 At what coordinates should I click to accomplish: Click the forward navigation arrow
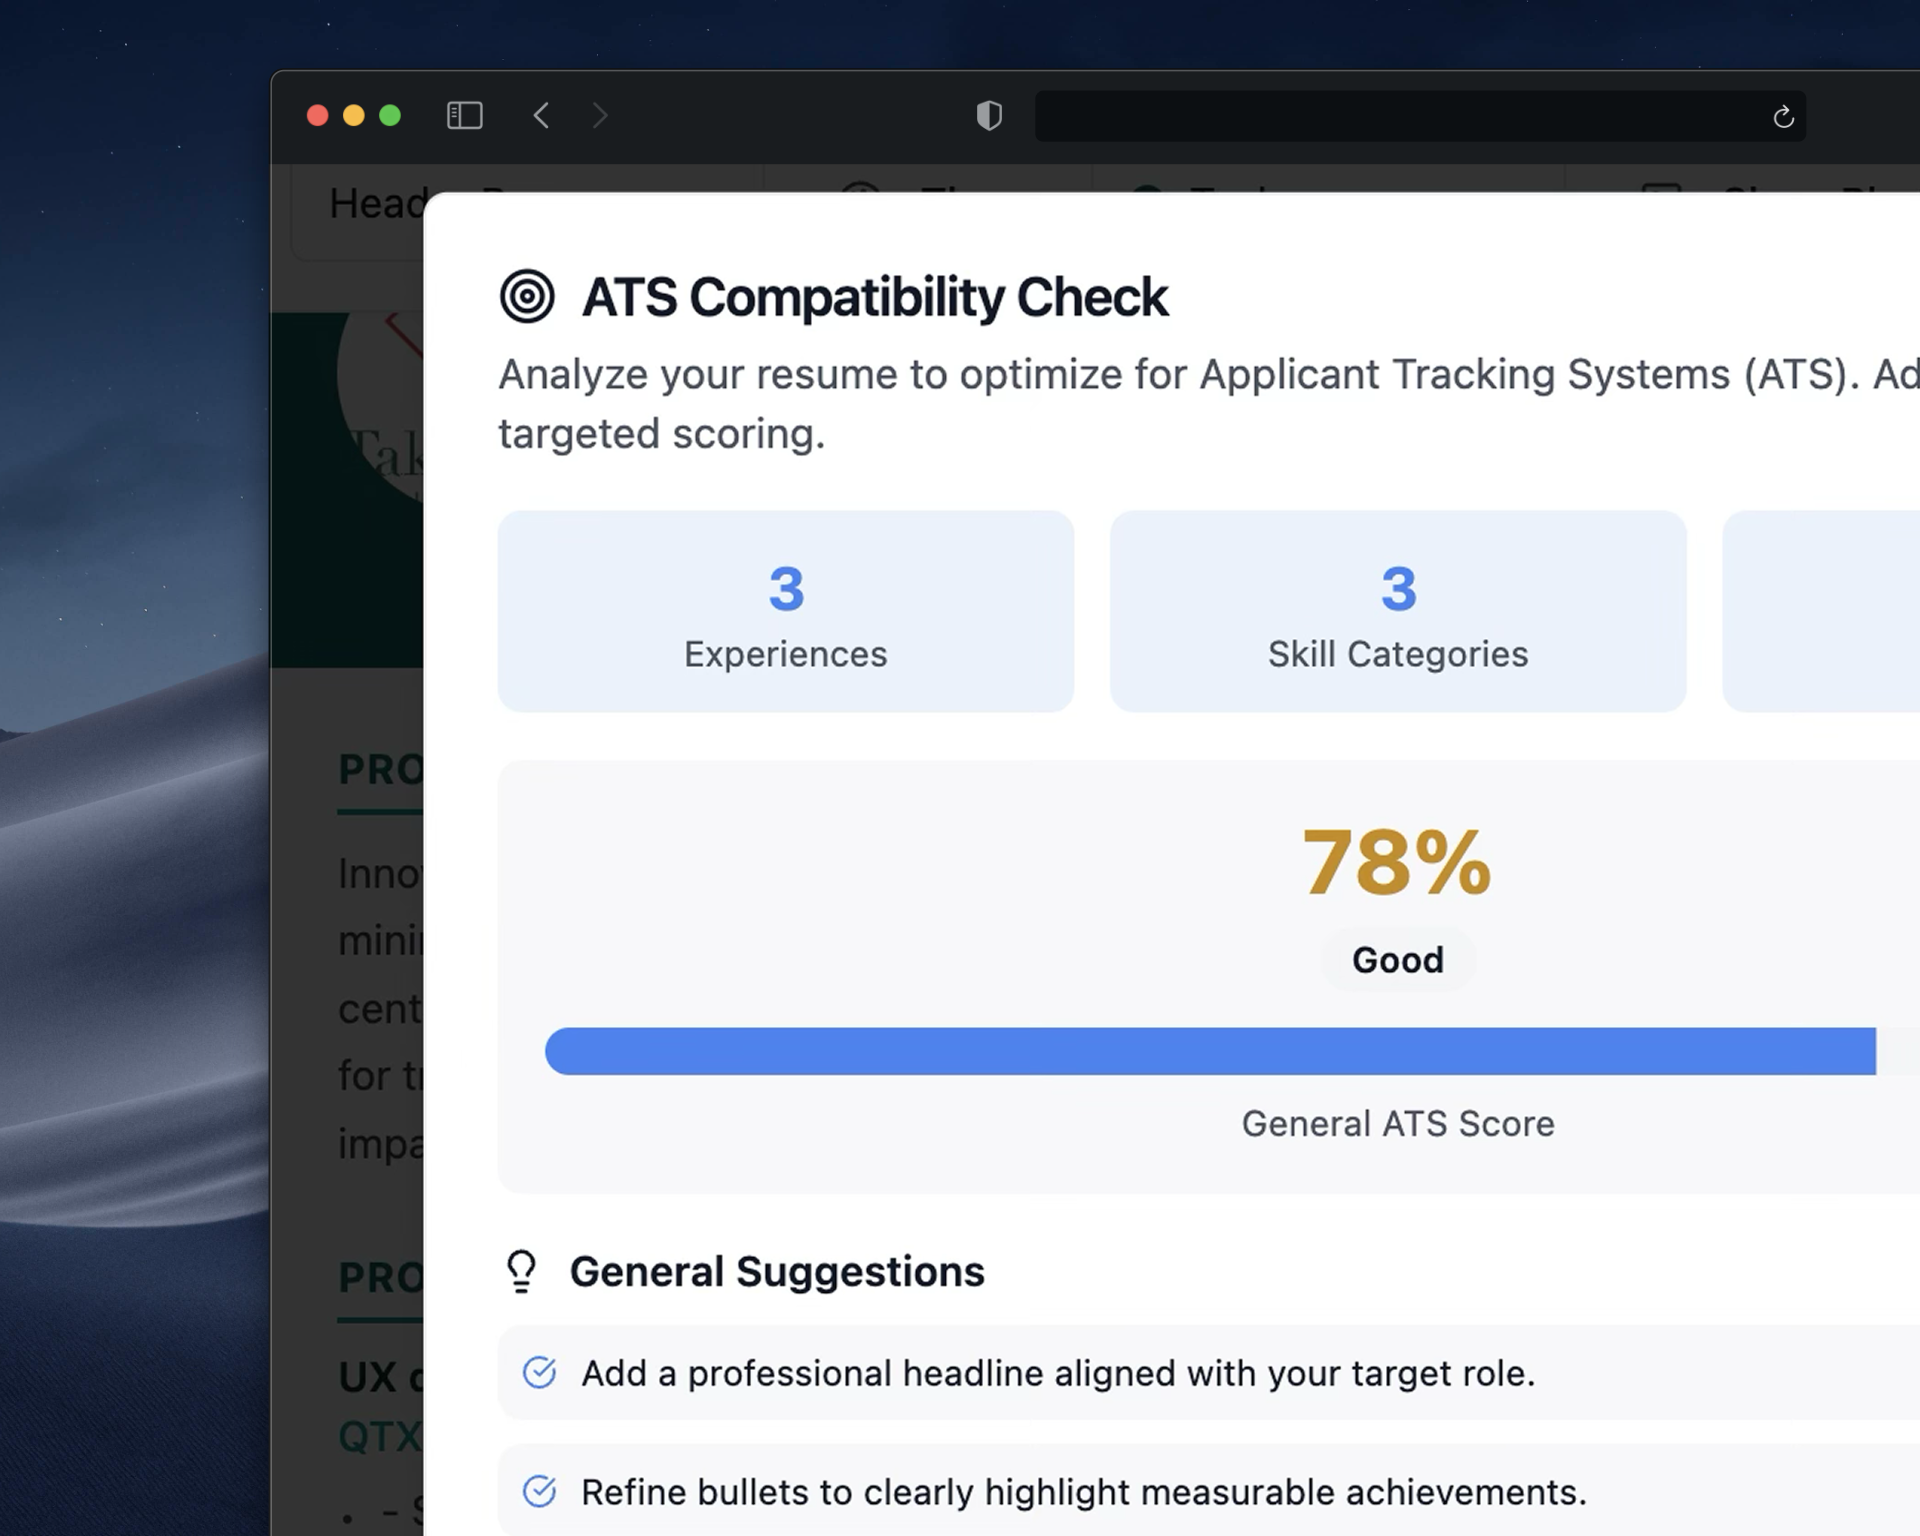(599, 115)
